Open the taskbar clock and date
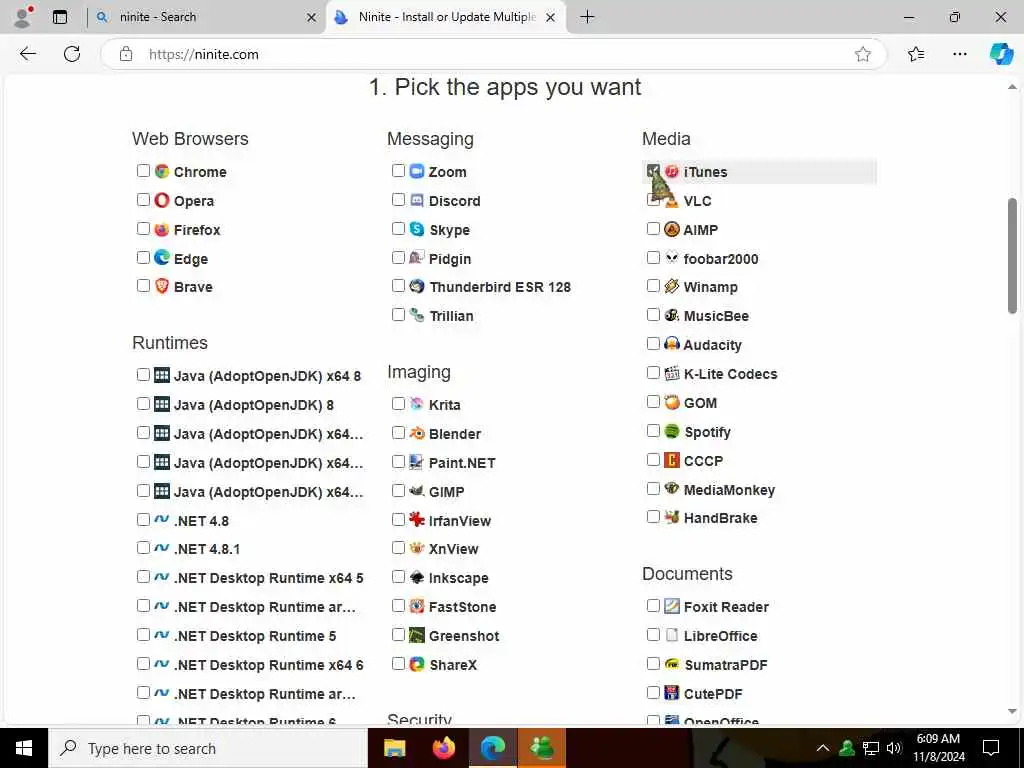Viewport: 1024px width, 768px height. tap(938, 748)
